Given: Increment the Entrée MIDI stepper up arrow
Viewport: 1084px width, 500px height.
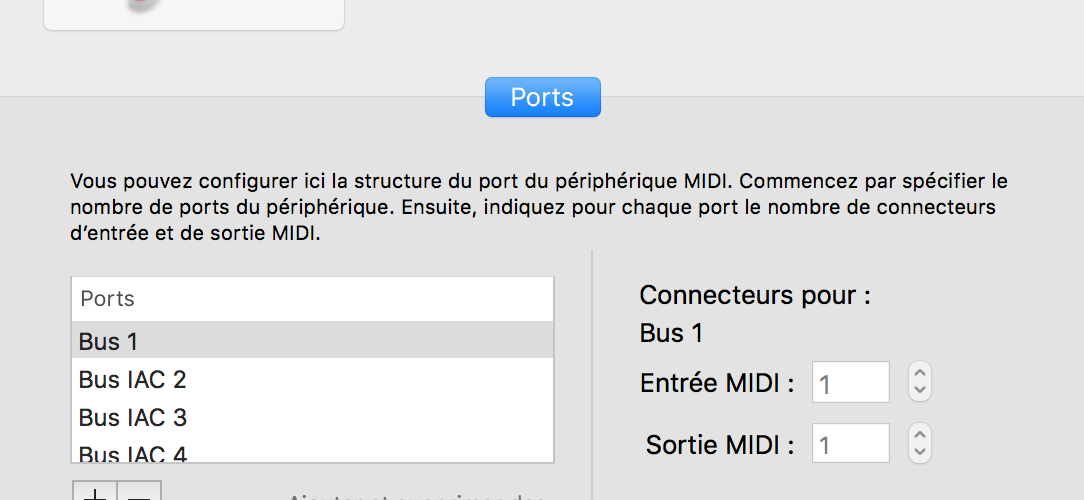Looking at the screenshot, I should pos(921,373).
